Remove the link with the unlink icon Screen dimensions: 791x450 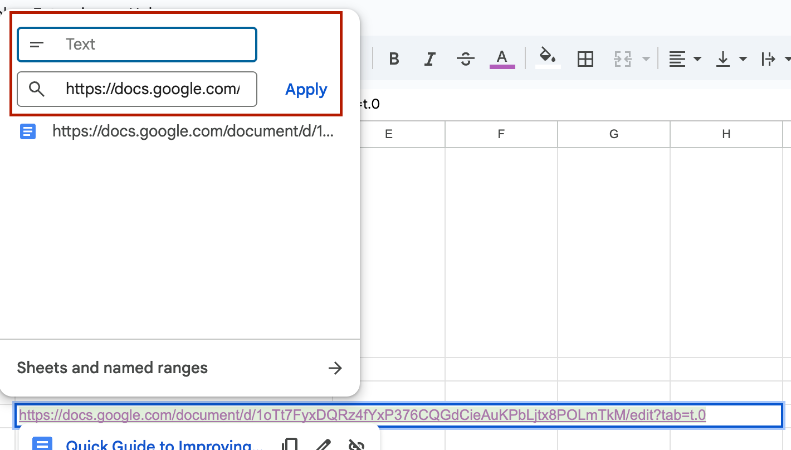pyautogui.click(x=356, y=444)
